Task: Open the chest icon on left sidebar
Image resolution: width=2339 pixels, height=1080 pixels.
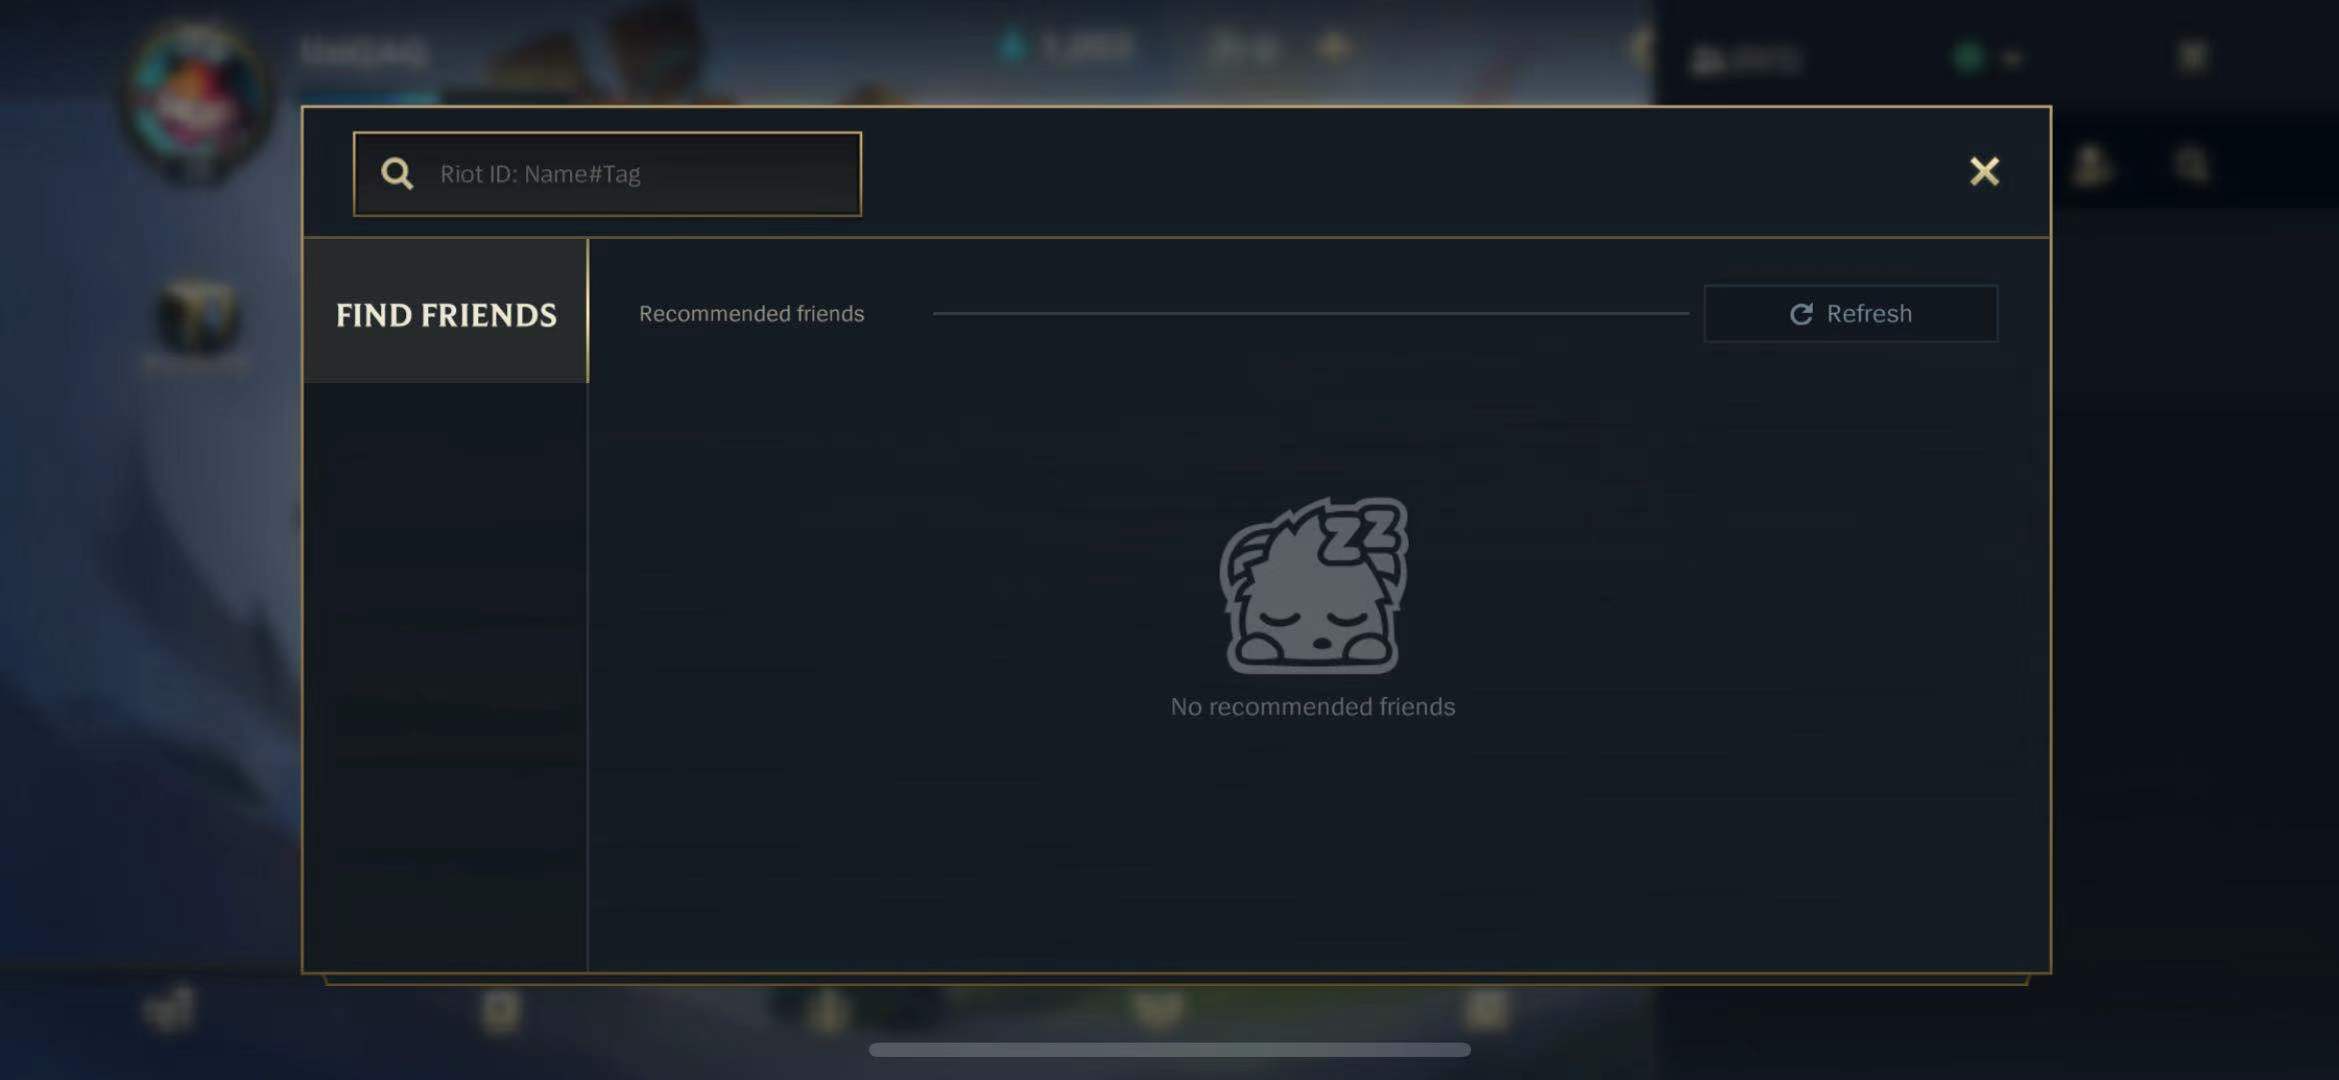Action: click(x=197, y=318)
